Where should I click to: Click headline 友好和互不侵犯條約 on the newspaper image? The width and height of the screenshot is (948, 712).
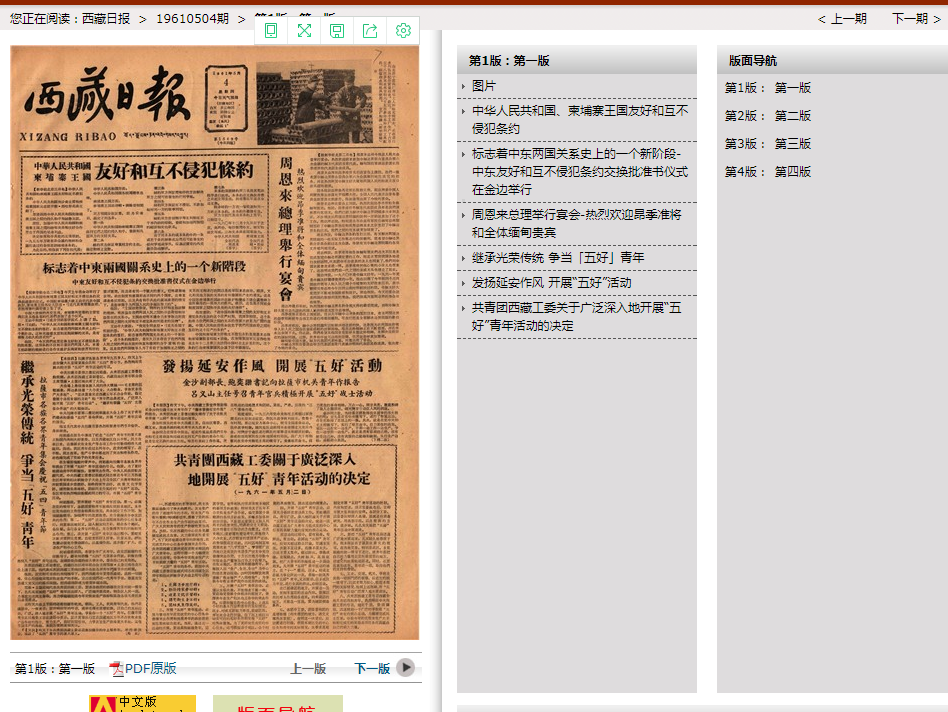tap(174, 170)
